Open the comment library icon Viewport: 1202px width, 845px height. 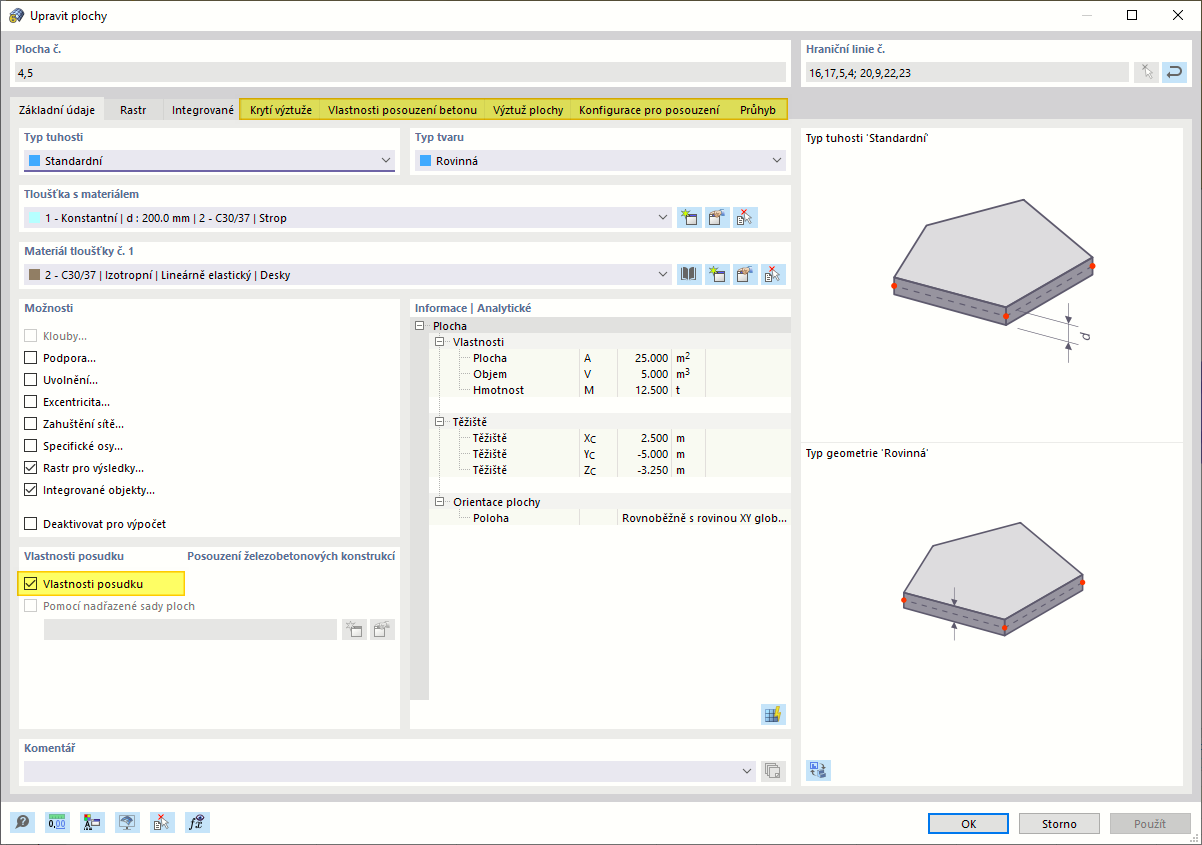point(773,771)
